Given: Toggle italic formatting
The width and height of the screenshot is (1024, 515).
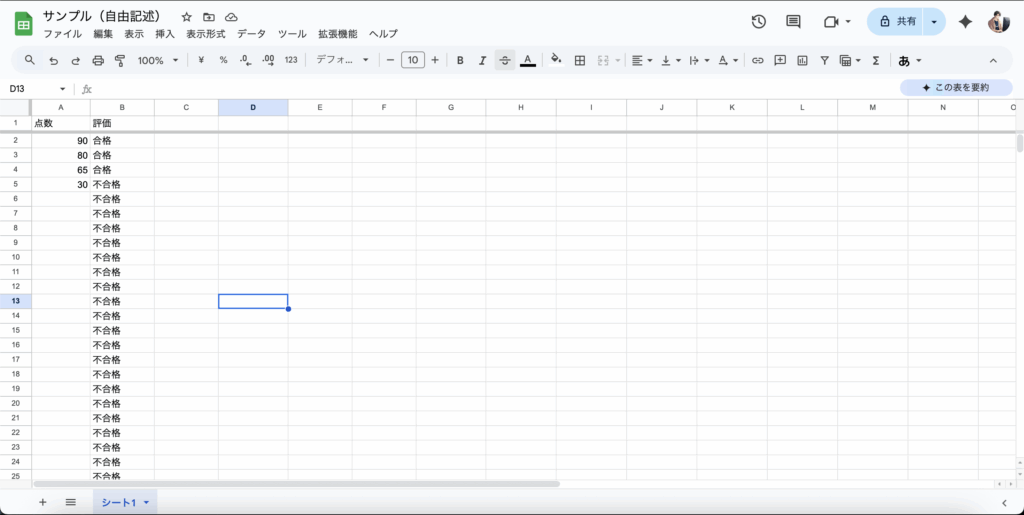Looking at the screenshot, I should tap(483, 60).
